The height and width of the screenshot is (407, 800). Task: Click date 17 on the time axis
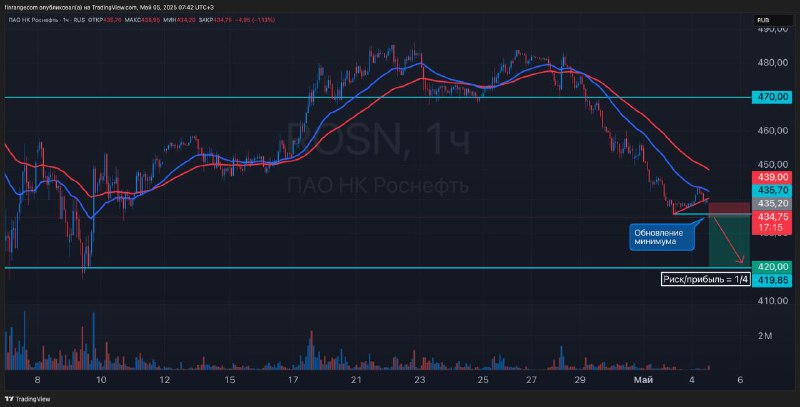[293, 380]
